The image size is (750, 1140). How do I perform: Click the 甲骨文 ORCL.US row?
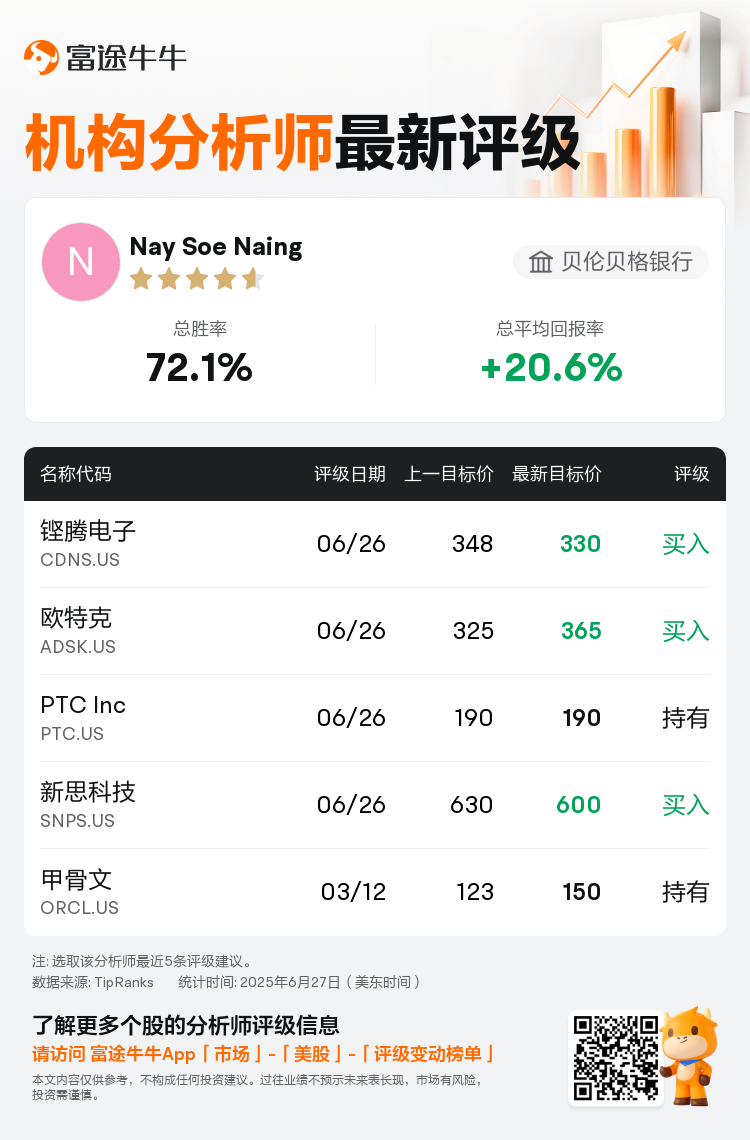tap(375, 891)
